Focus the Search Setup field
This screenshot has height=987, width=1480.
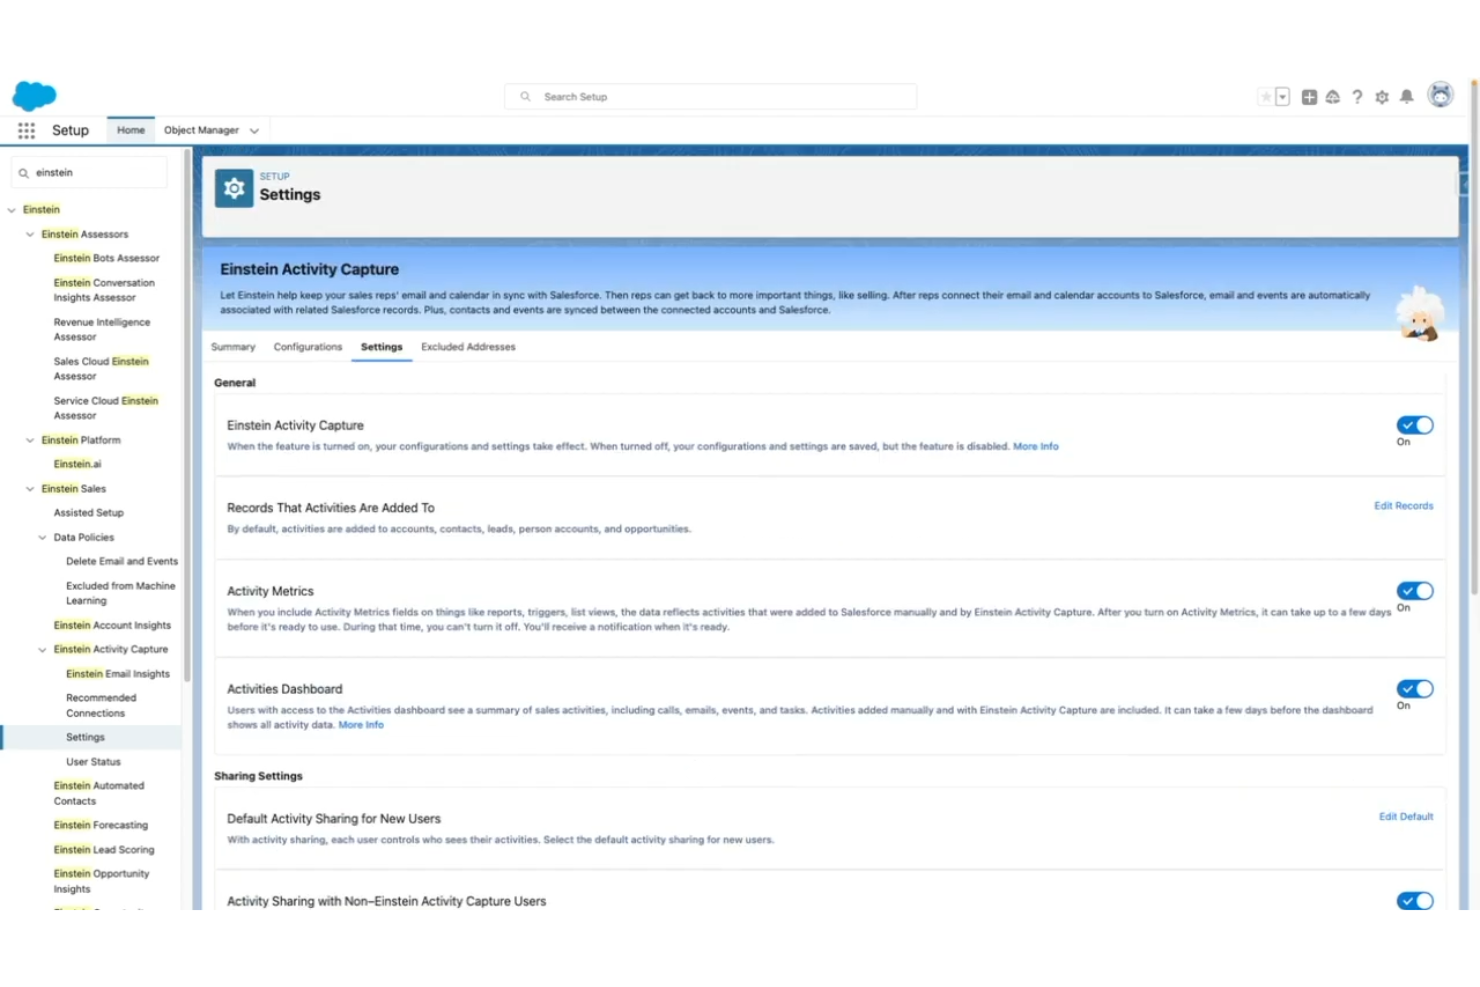[711, 97]
